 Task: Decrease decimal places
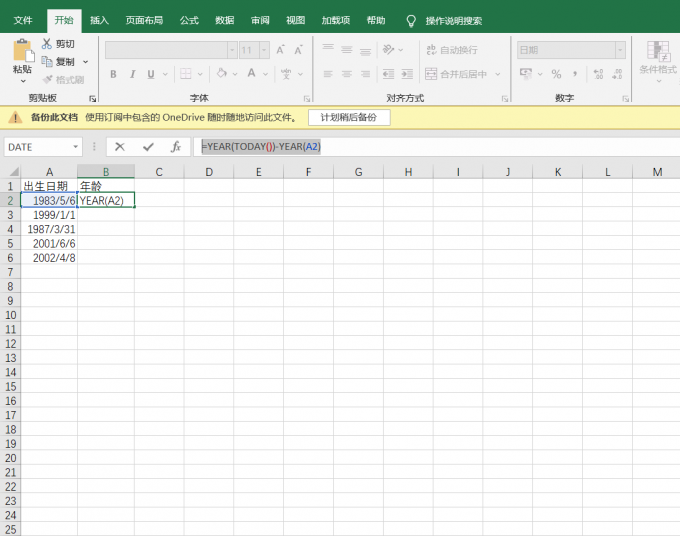(x=617, y=74)
